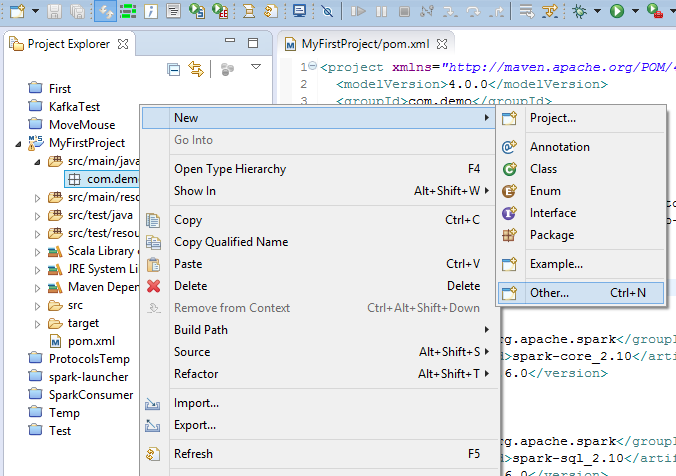Minimize the Project Explorer panel
Viewport: 676px width, 476px height.
[230, 41]
